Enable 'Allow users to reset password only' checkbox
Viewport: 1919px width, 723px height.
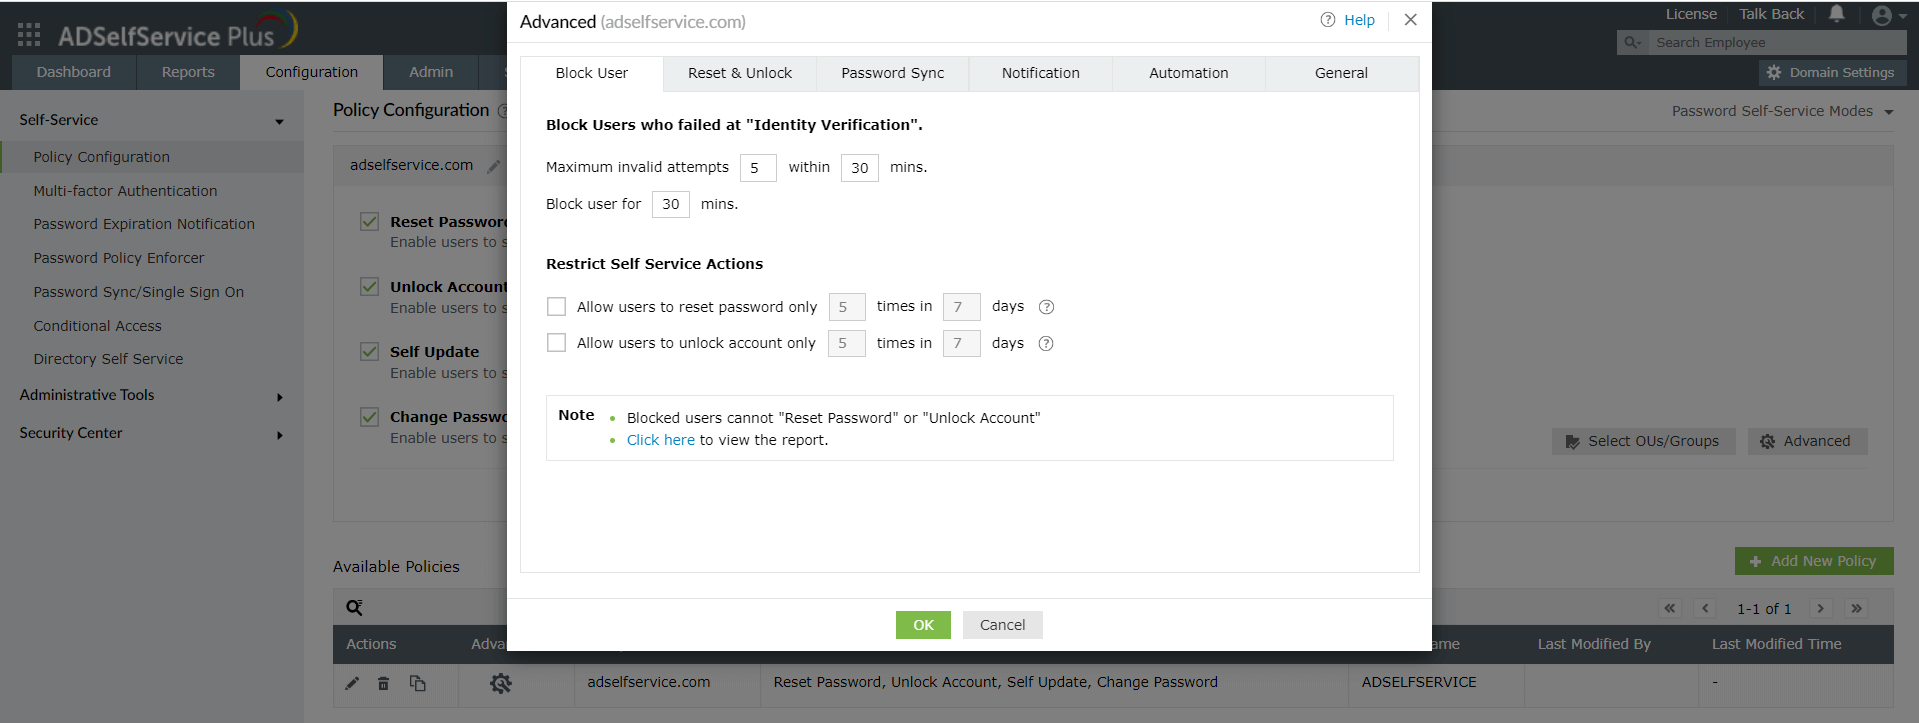pyautogui.click(x=557, y=307)
